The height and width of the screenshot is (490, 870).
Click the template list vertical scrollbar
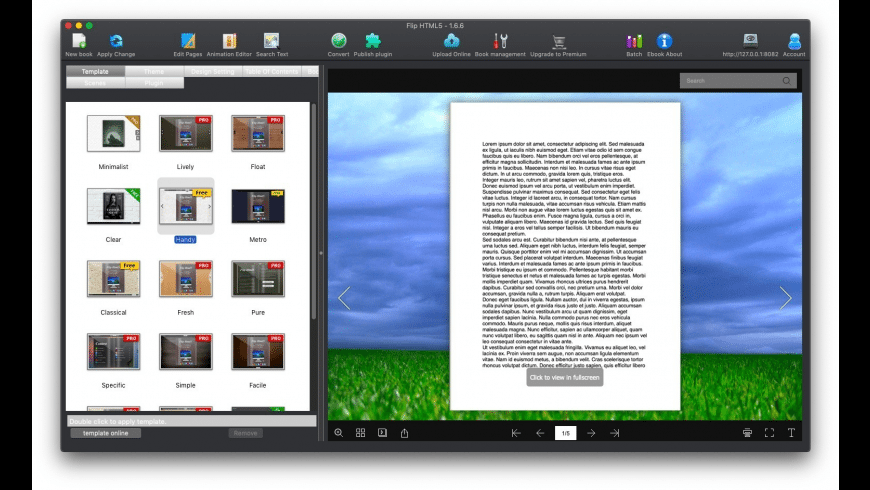pyautogui.click(x=314, y=211)
